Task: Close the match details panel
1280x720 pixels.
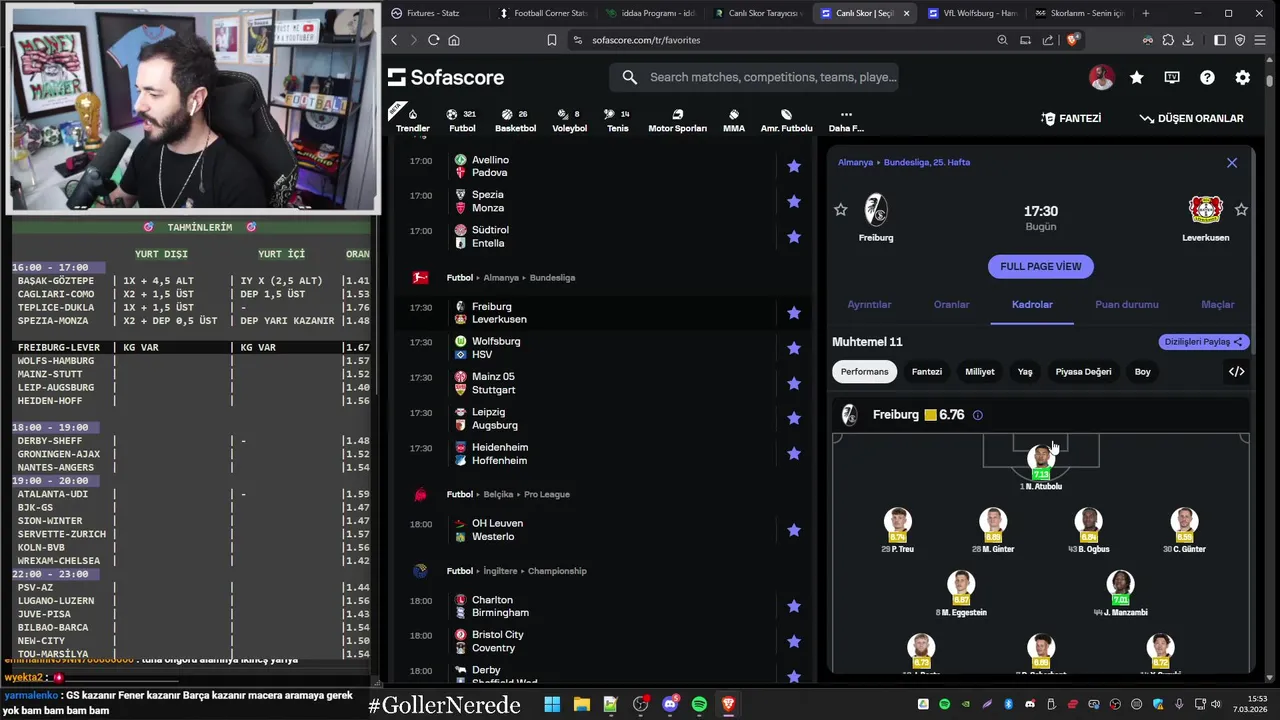Action: (x=1232, y=162)
